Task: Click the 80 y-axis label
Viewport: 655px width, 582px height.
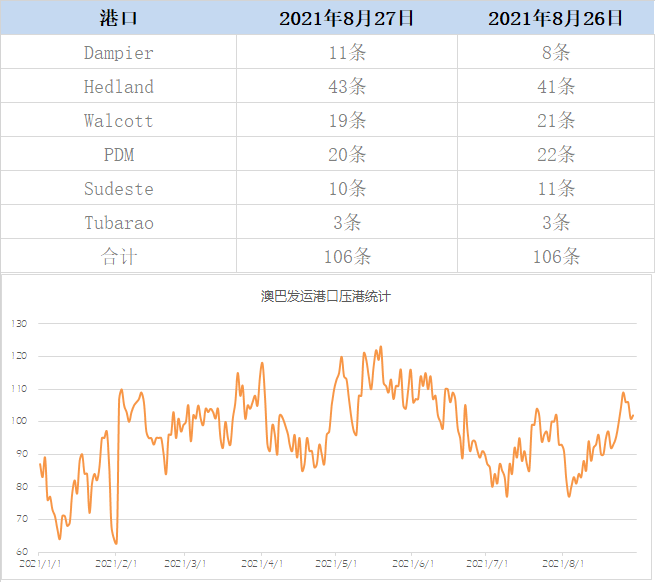Action: click(x=22, y=486)
